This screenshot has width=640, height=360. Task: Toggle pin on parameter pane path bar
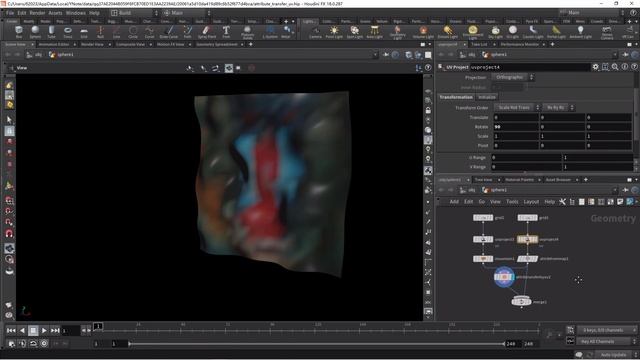(625, 54)
